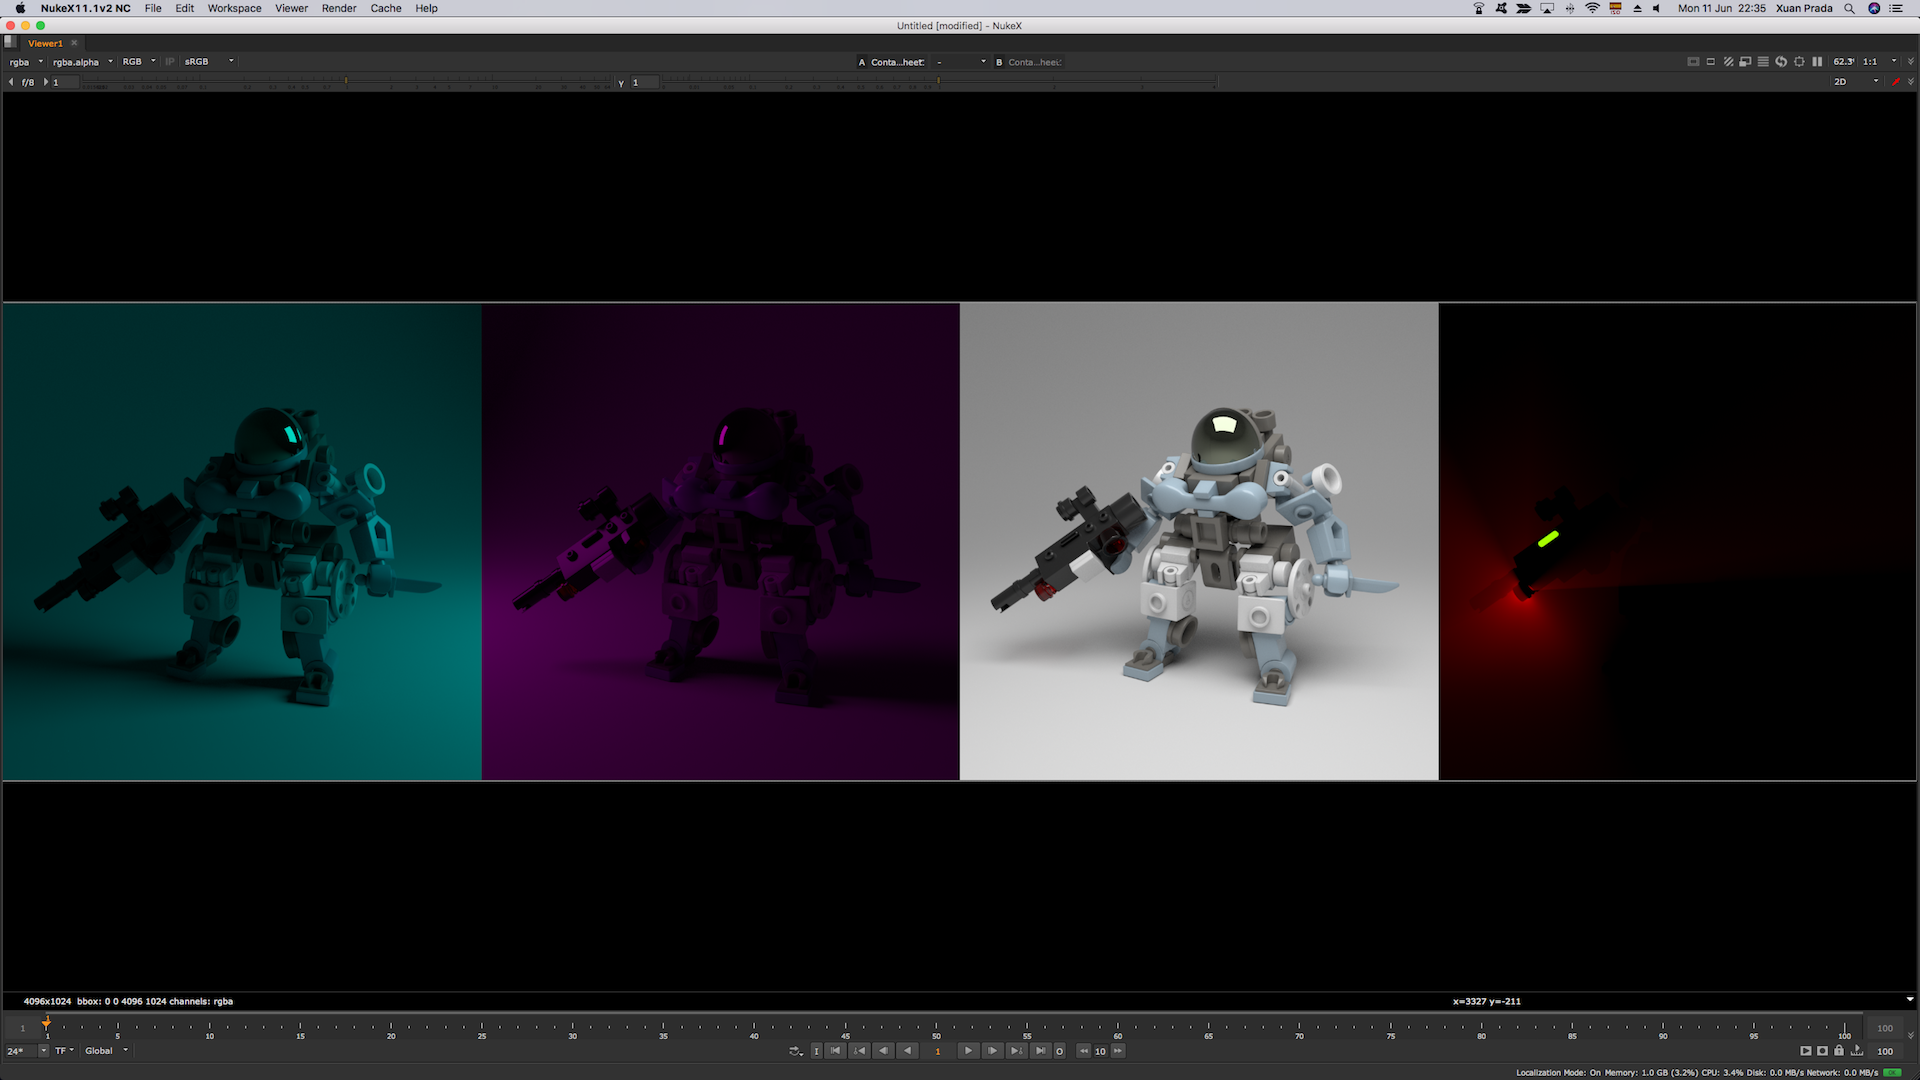This screenshot has height=1080, width=1920.
Task: Set the out point O button
Action: (1060, 1050)
